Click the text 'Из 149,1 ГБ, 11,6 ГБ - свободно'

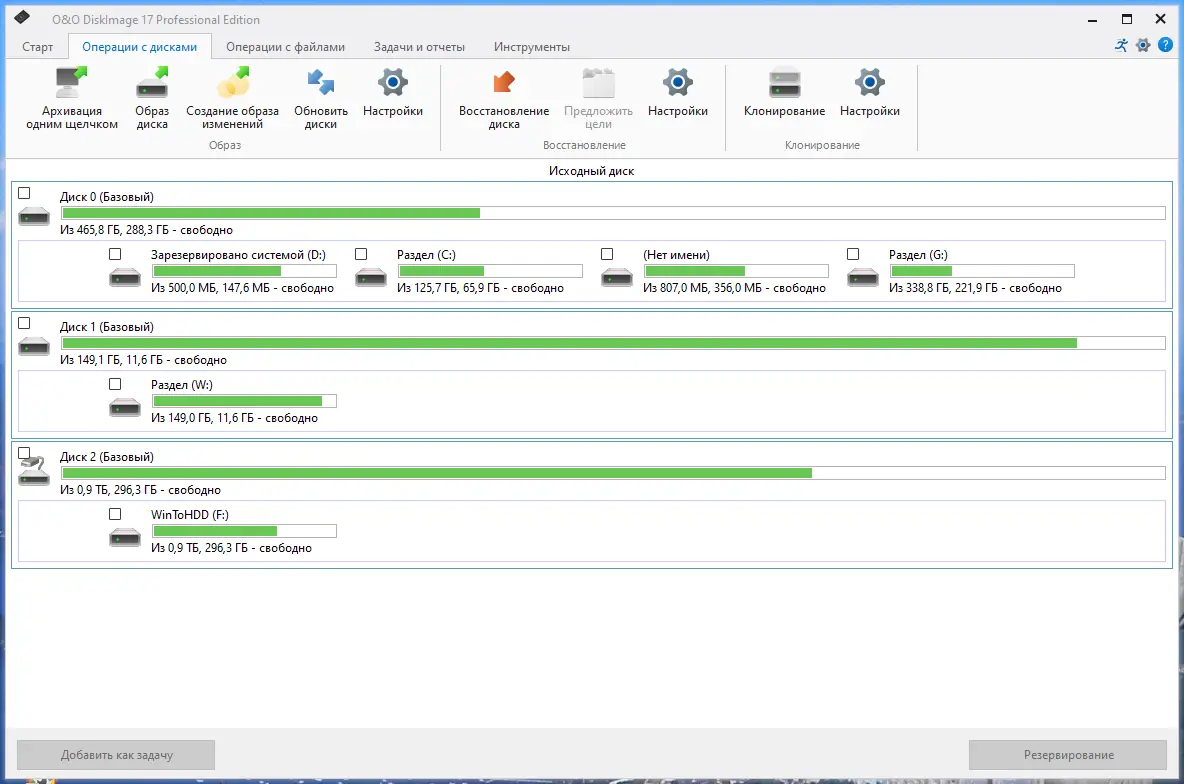(143, 360)
